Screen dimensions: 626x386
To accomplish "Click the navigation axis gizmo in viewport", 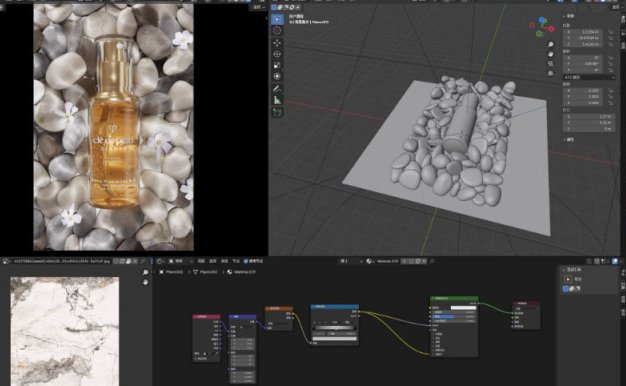I will tap(542, 27).
